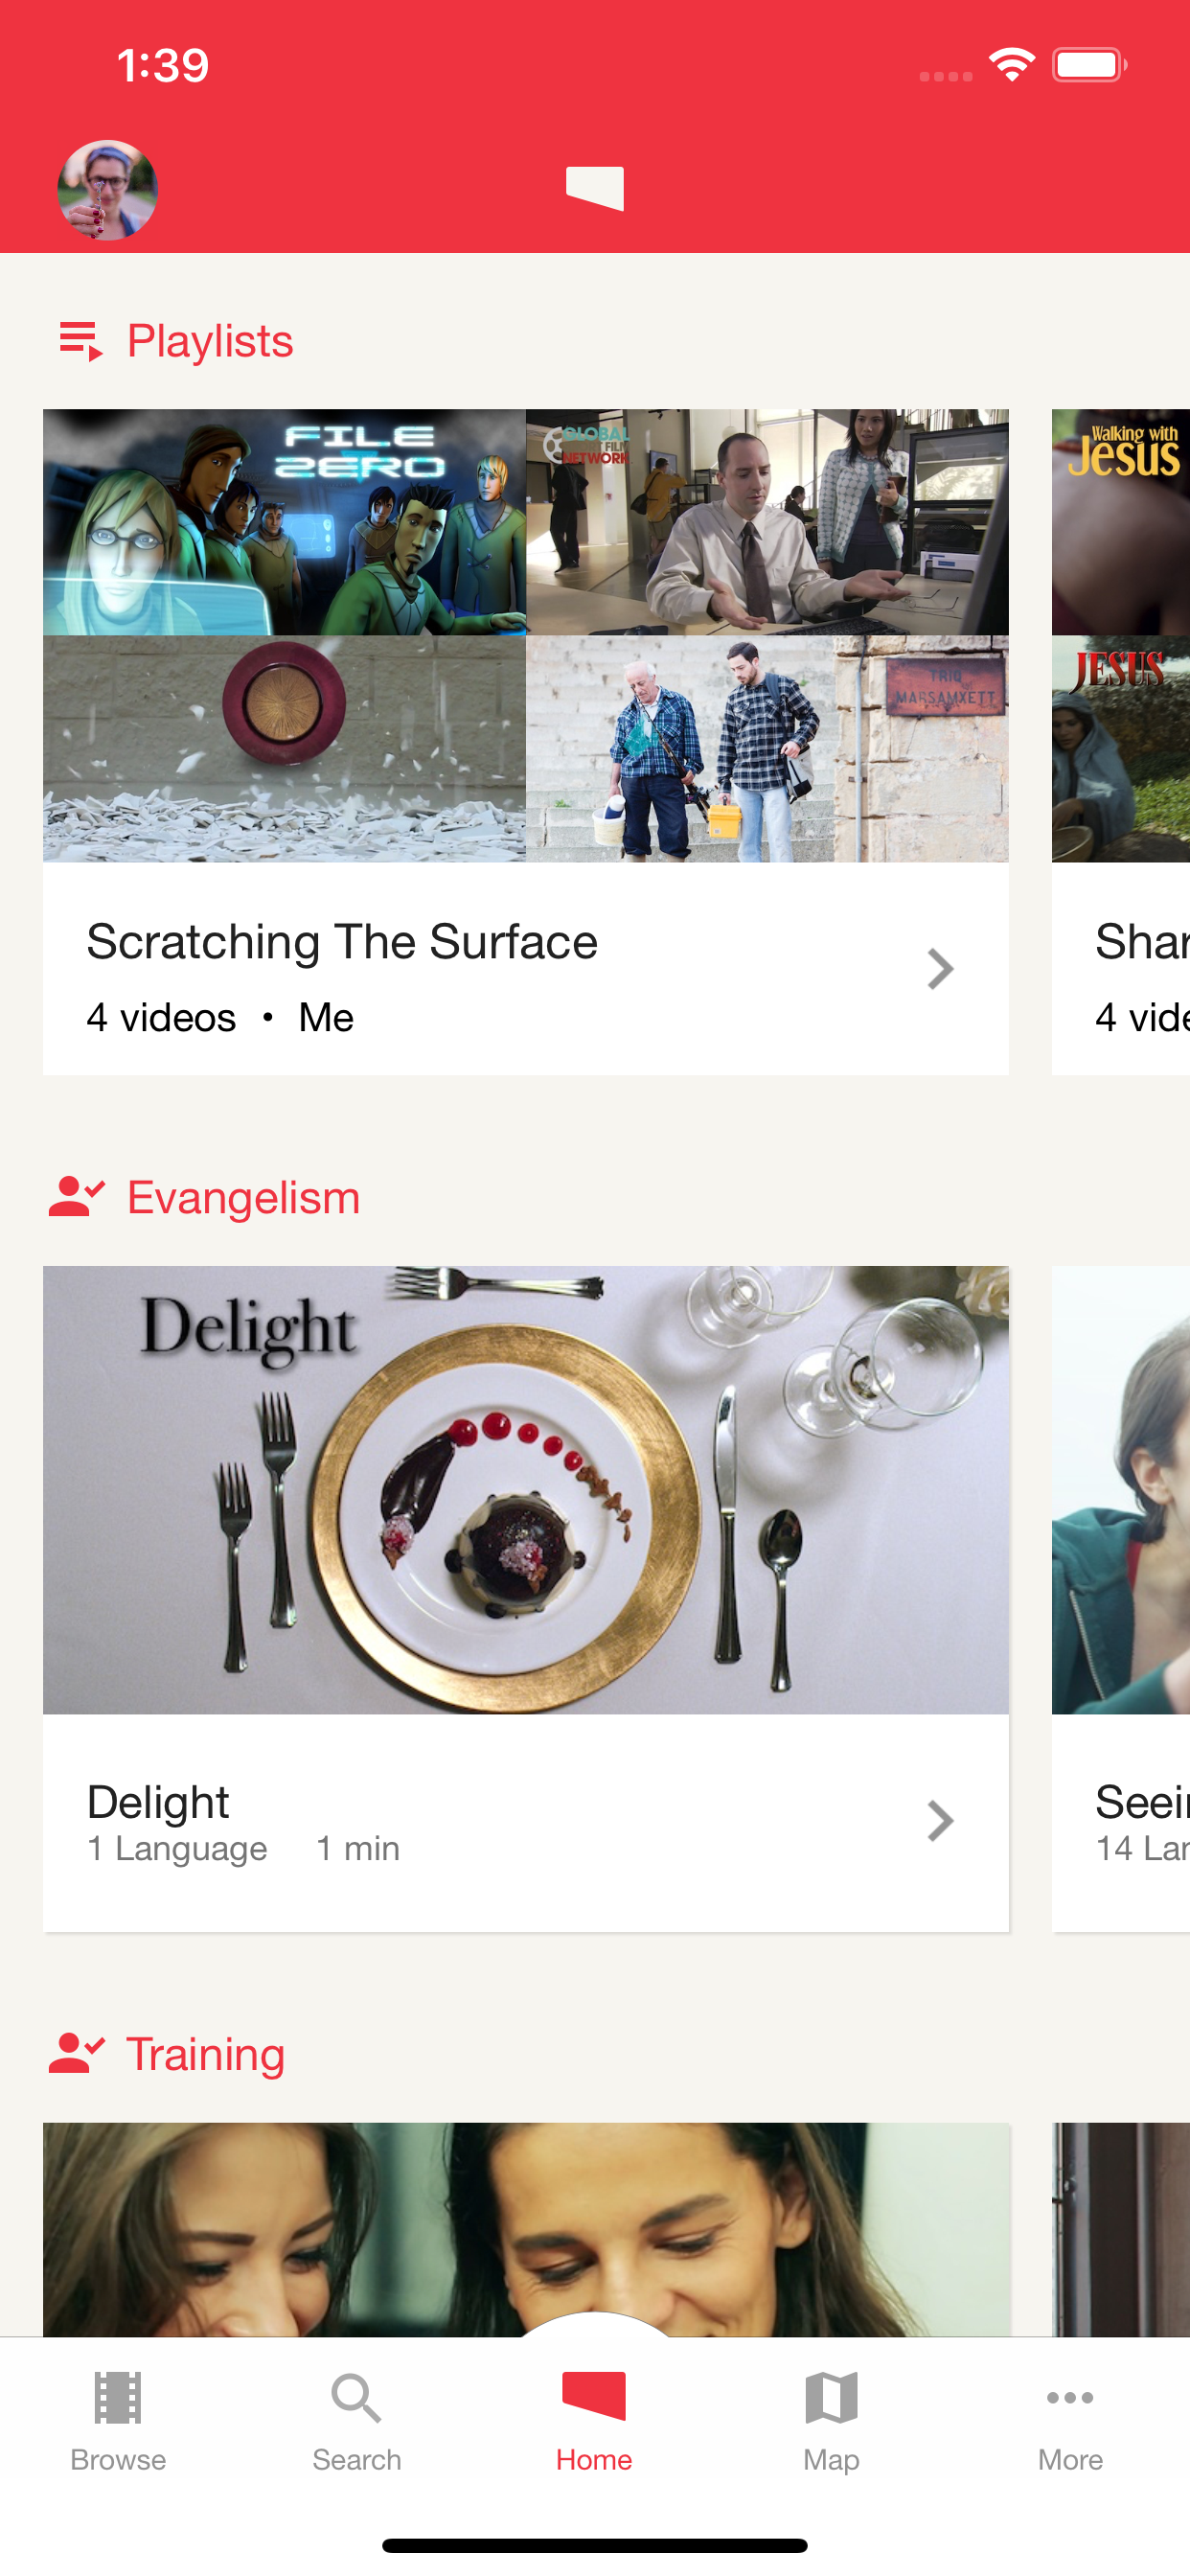Open the Training video thumbnail of two women

click(x=526, y=2229)
